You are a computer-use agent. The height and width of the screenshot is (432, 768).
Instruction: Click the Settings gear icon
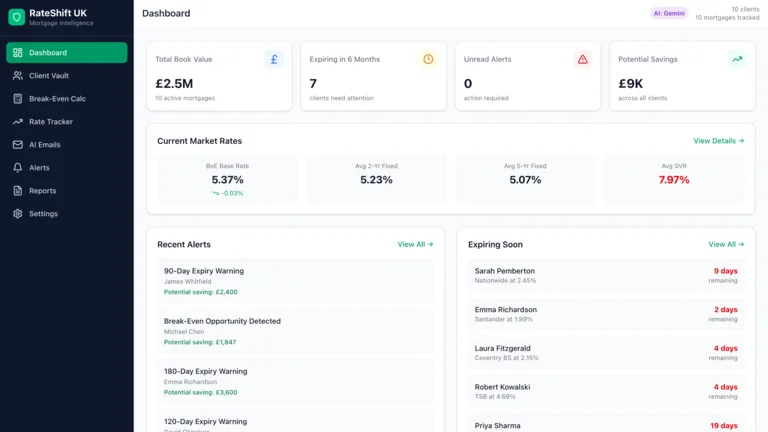tap(18, 214)
